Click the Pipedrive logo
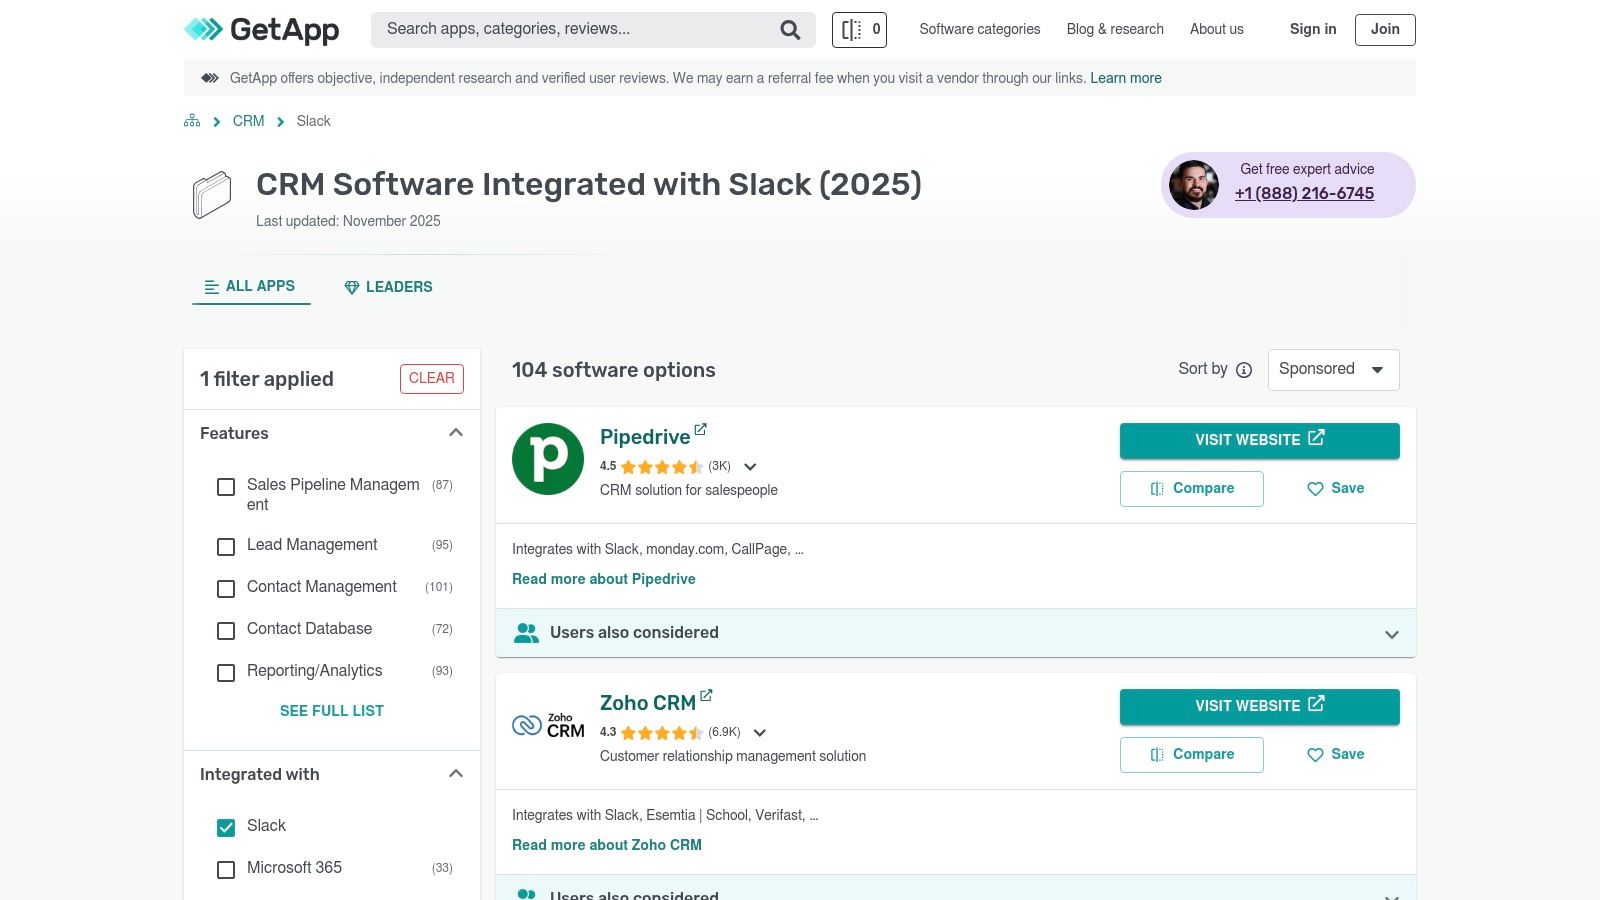Image resolution: width=1600 pixels, height=900 pixels. pos(548,458)
